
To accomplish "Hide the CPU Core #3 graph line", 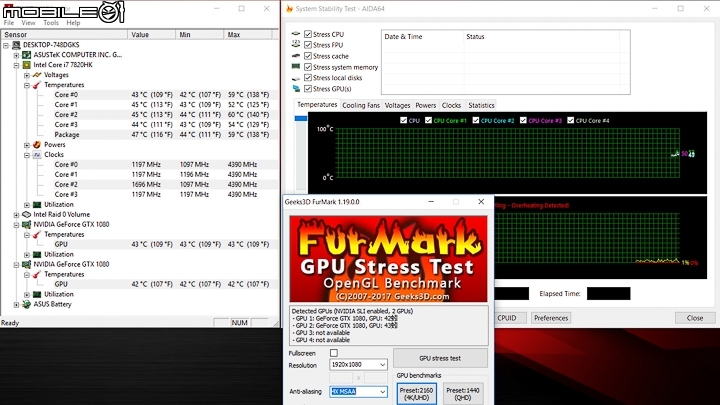I will tap(523, 120).
